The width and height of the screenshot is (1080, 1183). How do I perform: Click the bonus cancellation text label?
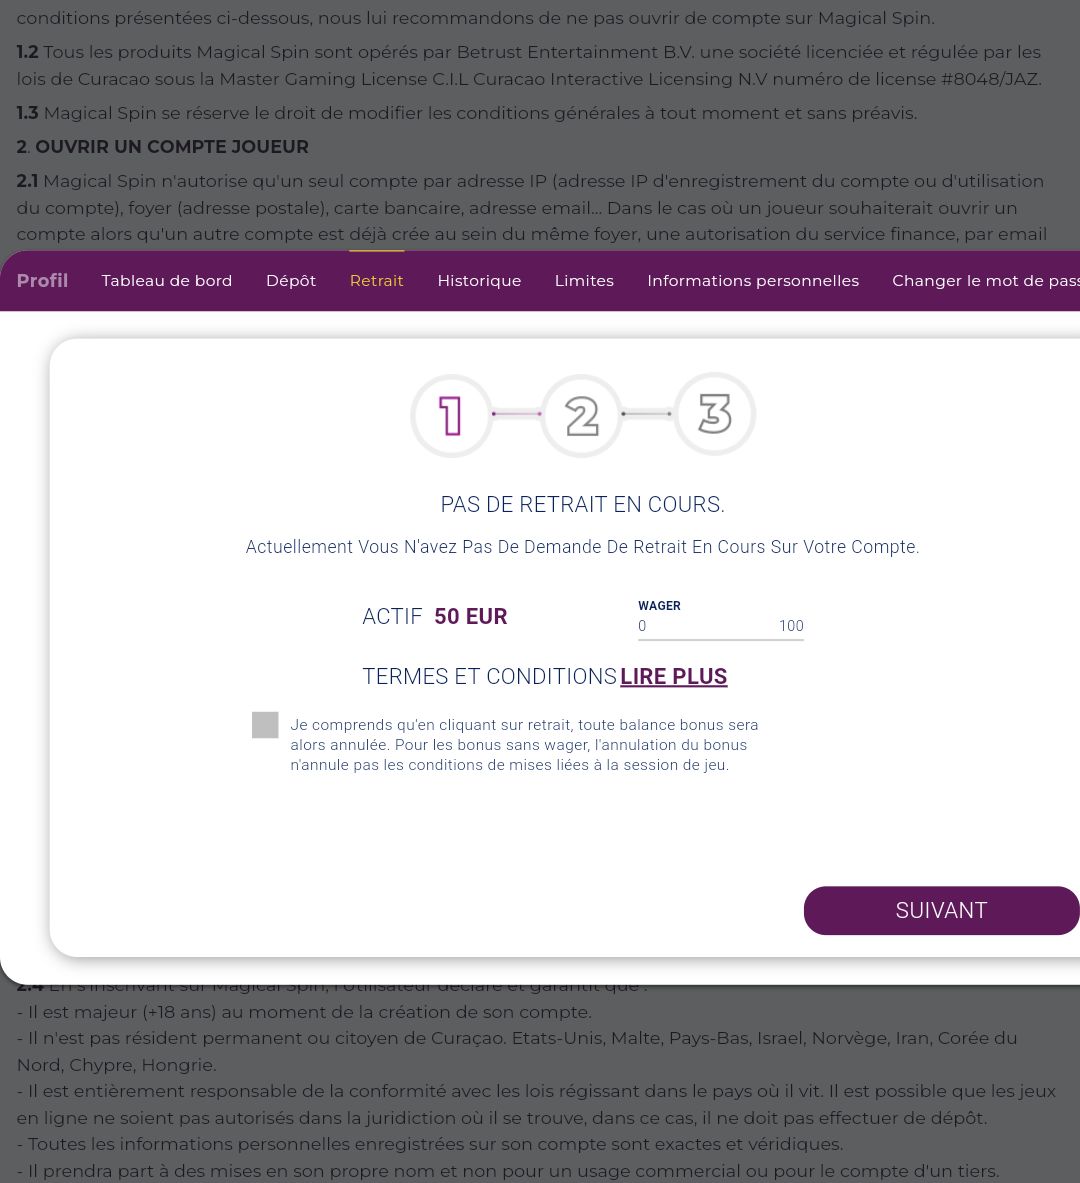point(525,745)
